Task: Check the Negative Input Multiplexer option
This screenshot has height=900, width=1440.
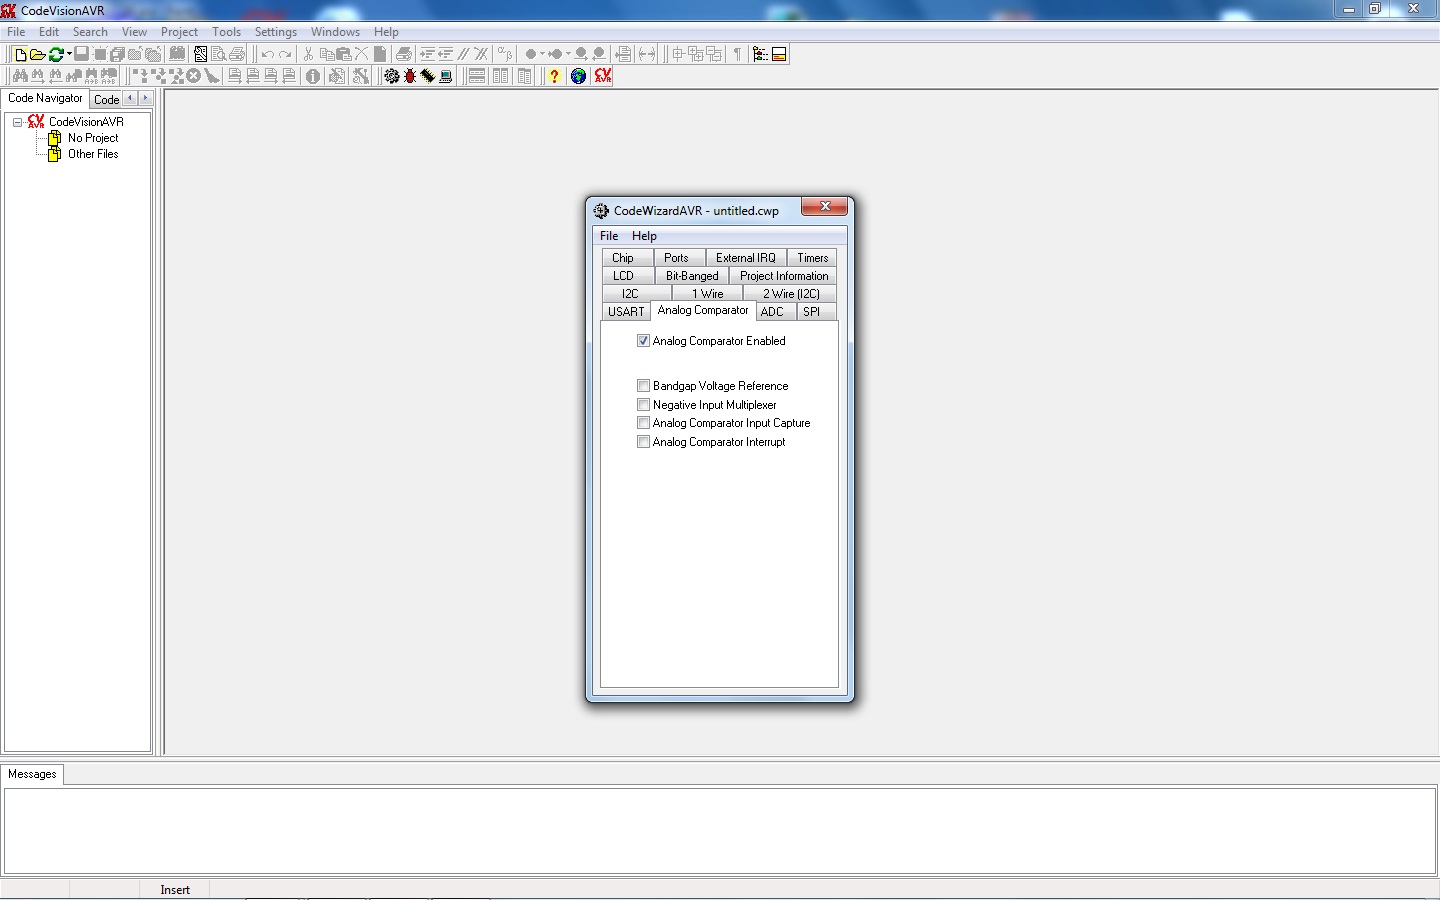Action: click(643, 405)
